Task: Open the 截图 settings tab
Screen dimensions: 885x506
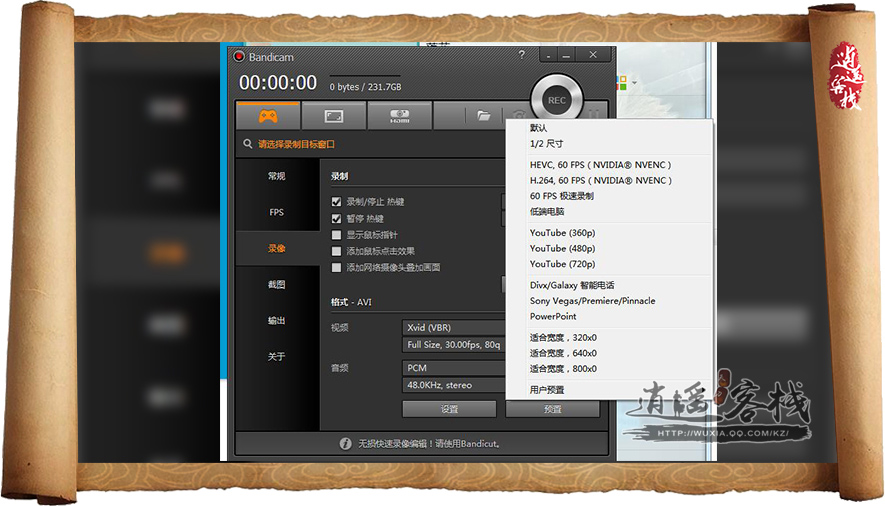Action: tap(277, 284)
